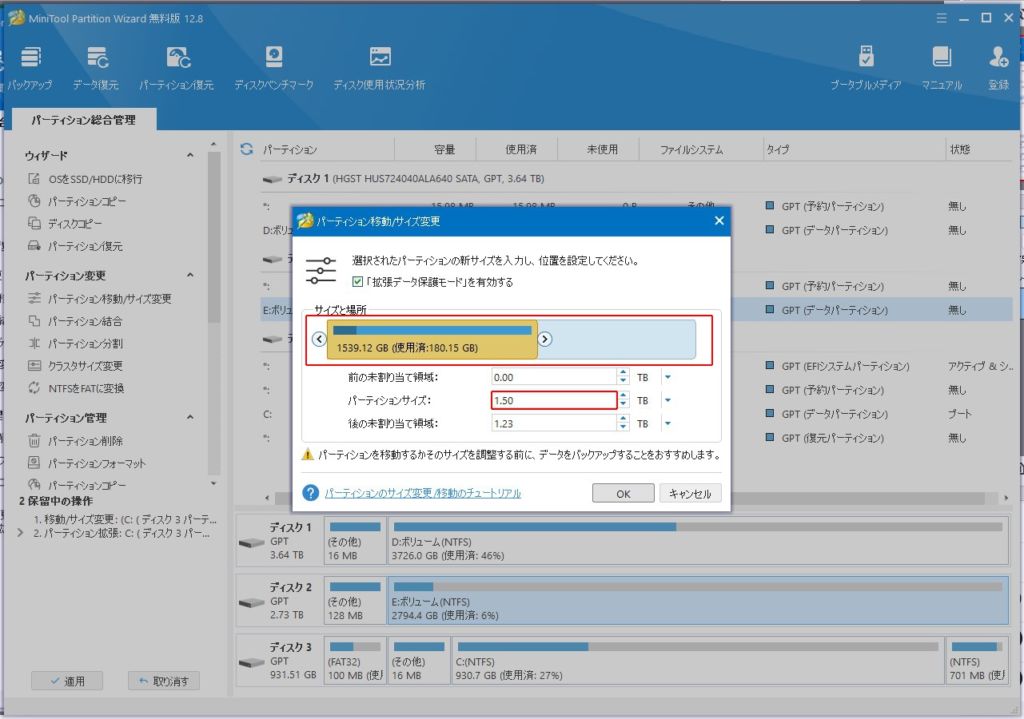Open the マニュアル icon

[941, 58]
